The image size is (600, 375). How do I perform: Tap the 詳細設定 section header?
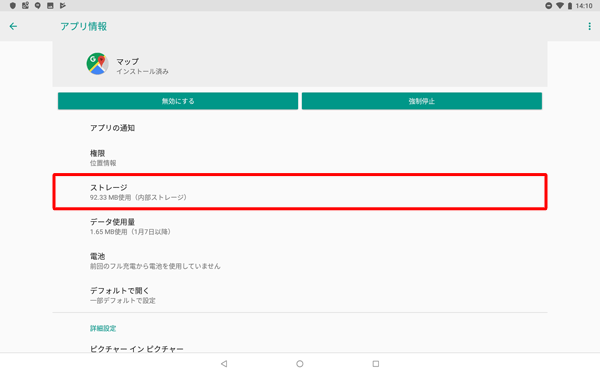click(x=103, y=328)
